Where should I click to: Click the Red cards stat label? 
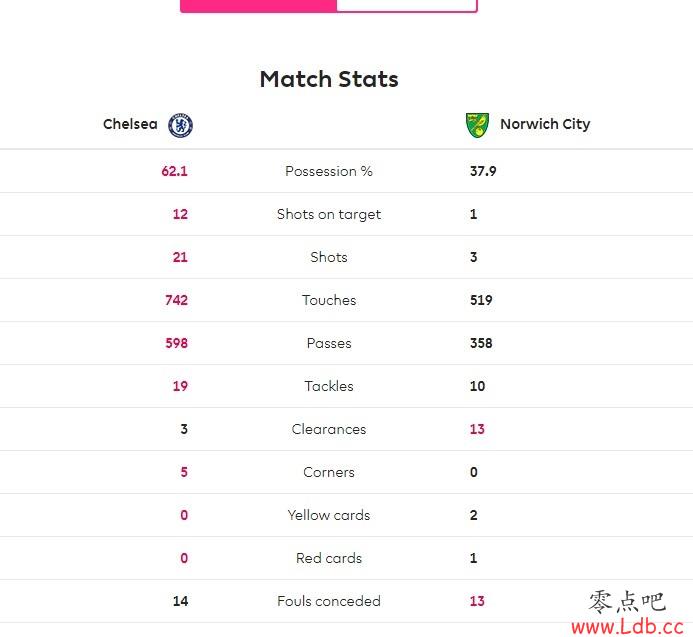329,558
